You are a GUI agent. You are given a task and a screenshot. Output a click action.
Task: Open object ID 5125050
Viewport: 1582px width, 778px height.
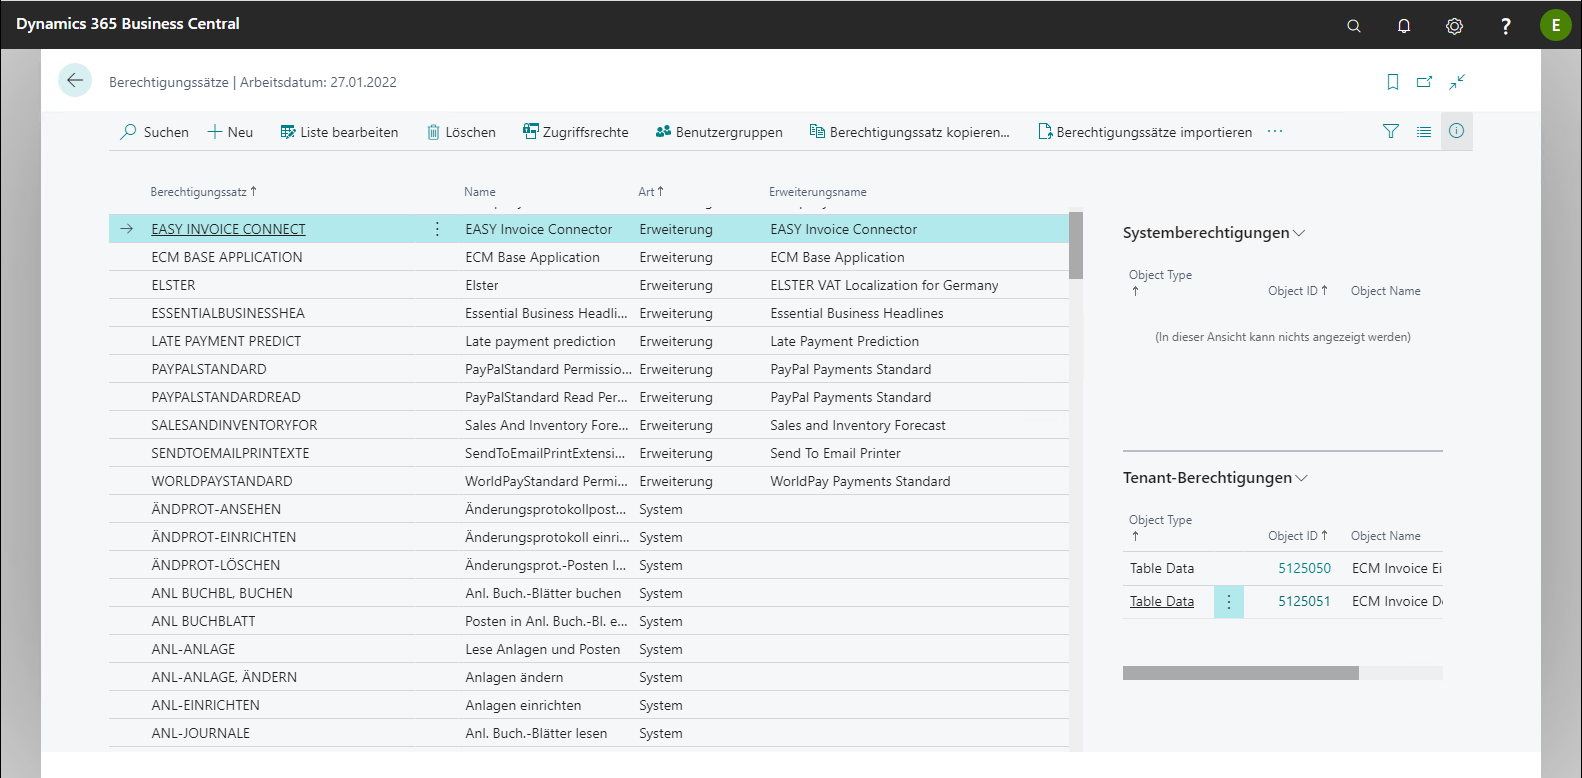1304,568
